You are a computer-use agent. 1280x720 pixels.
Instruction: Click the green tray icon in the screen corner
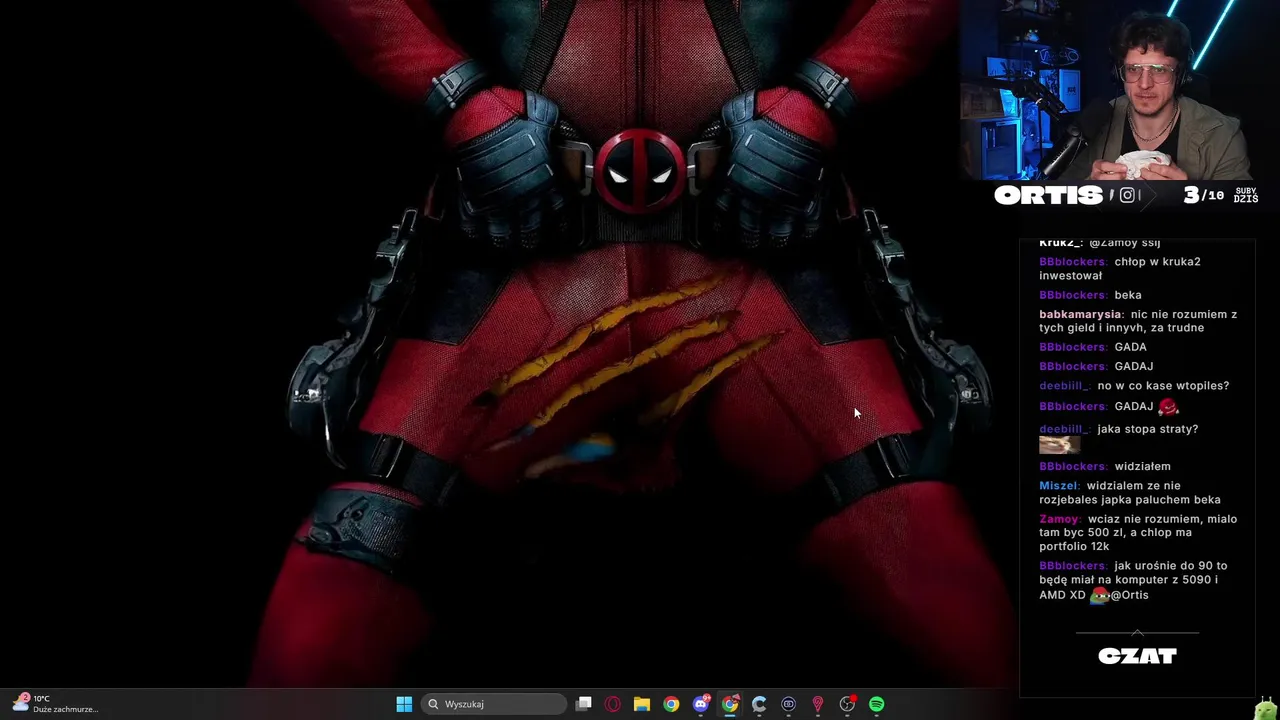click(x=1266, y=709)
